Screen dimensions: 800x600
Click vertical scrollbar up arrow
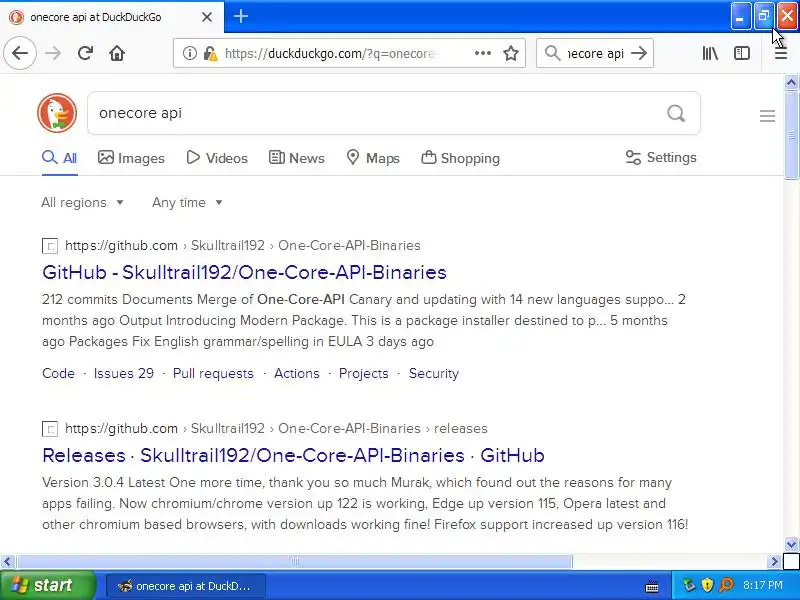click(791, 82)
